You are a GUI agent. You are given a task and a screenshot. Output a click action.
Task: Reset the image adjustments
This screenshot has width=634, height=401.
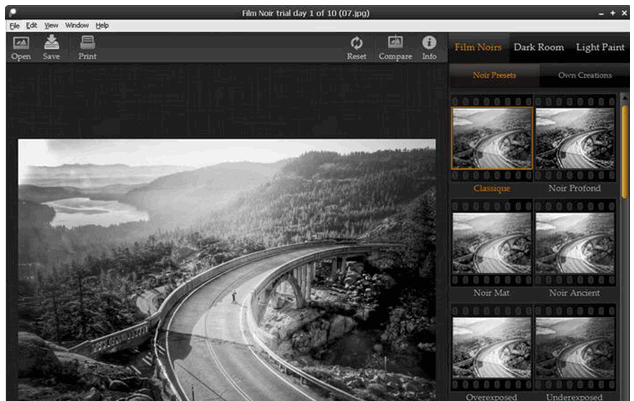(x=356, y=44)
